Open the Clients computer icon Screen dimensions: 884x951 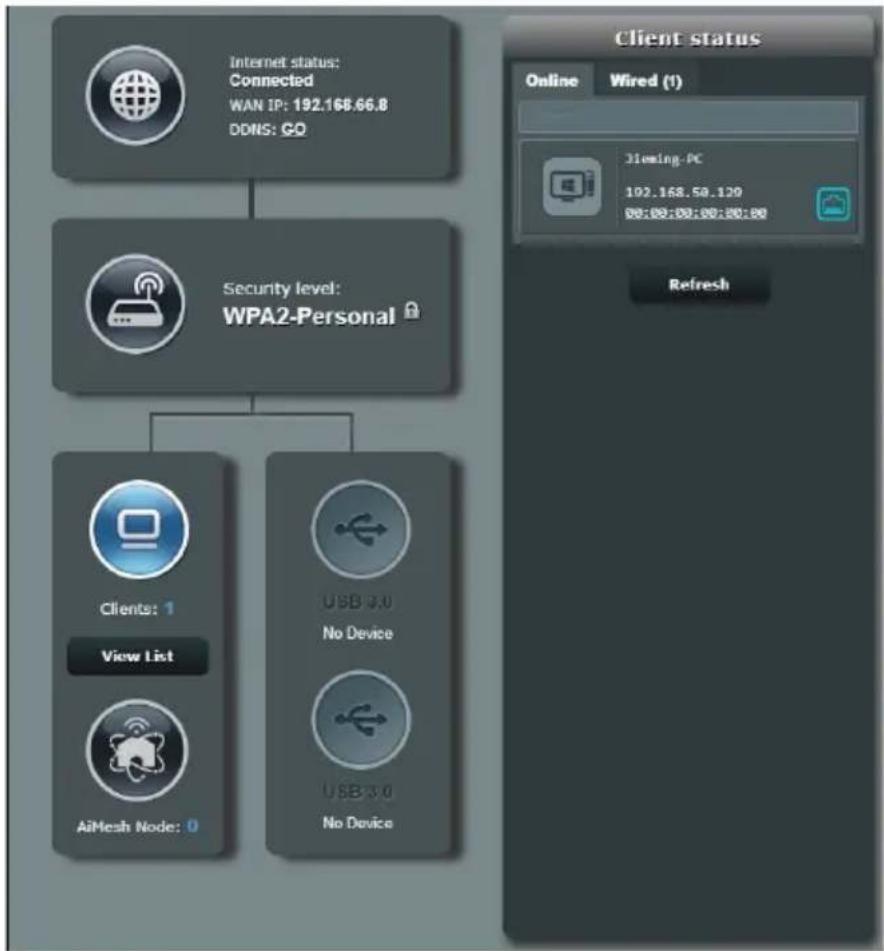click(x=139, y=529)
